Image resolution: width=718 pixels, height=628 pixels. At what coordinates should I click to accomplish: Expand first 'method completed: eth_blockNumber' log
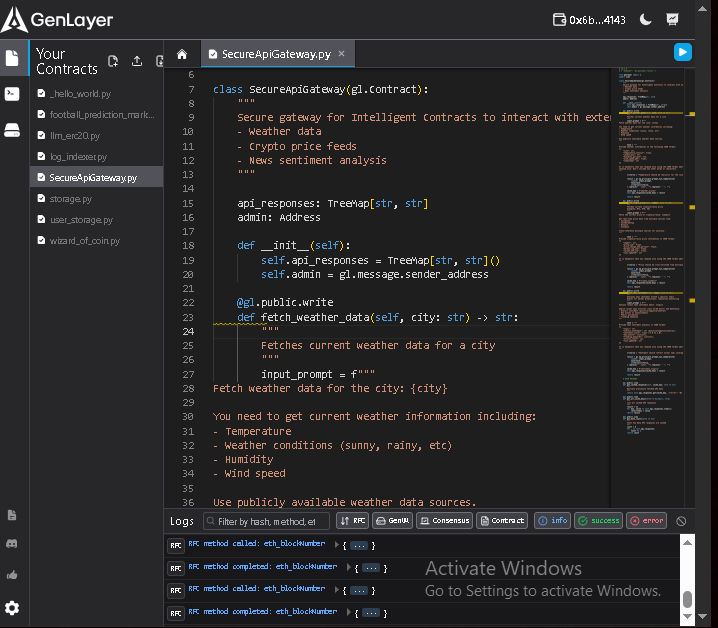348,568
